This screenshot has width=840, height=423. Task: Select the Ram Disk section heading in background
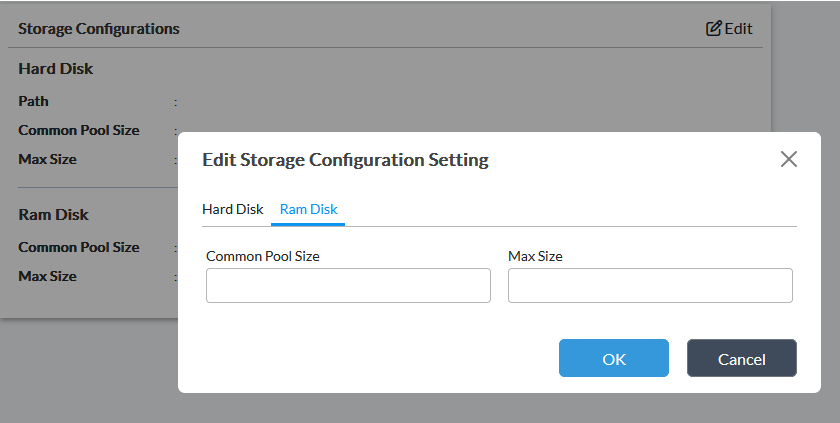click(x=54, y=215)
